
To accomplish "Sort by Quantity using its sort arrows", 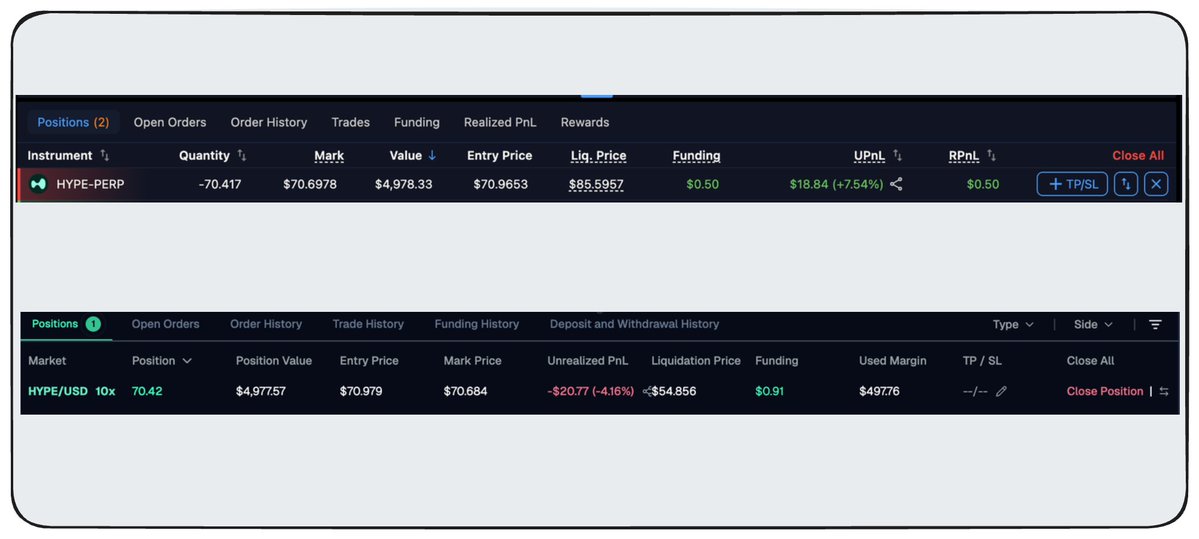I will click(x=242, y=156).
